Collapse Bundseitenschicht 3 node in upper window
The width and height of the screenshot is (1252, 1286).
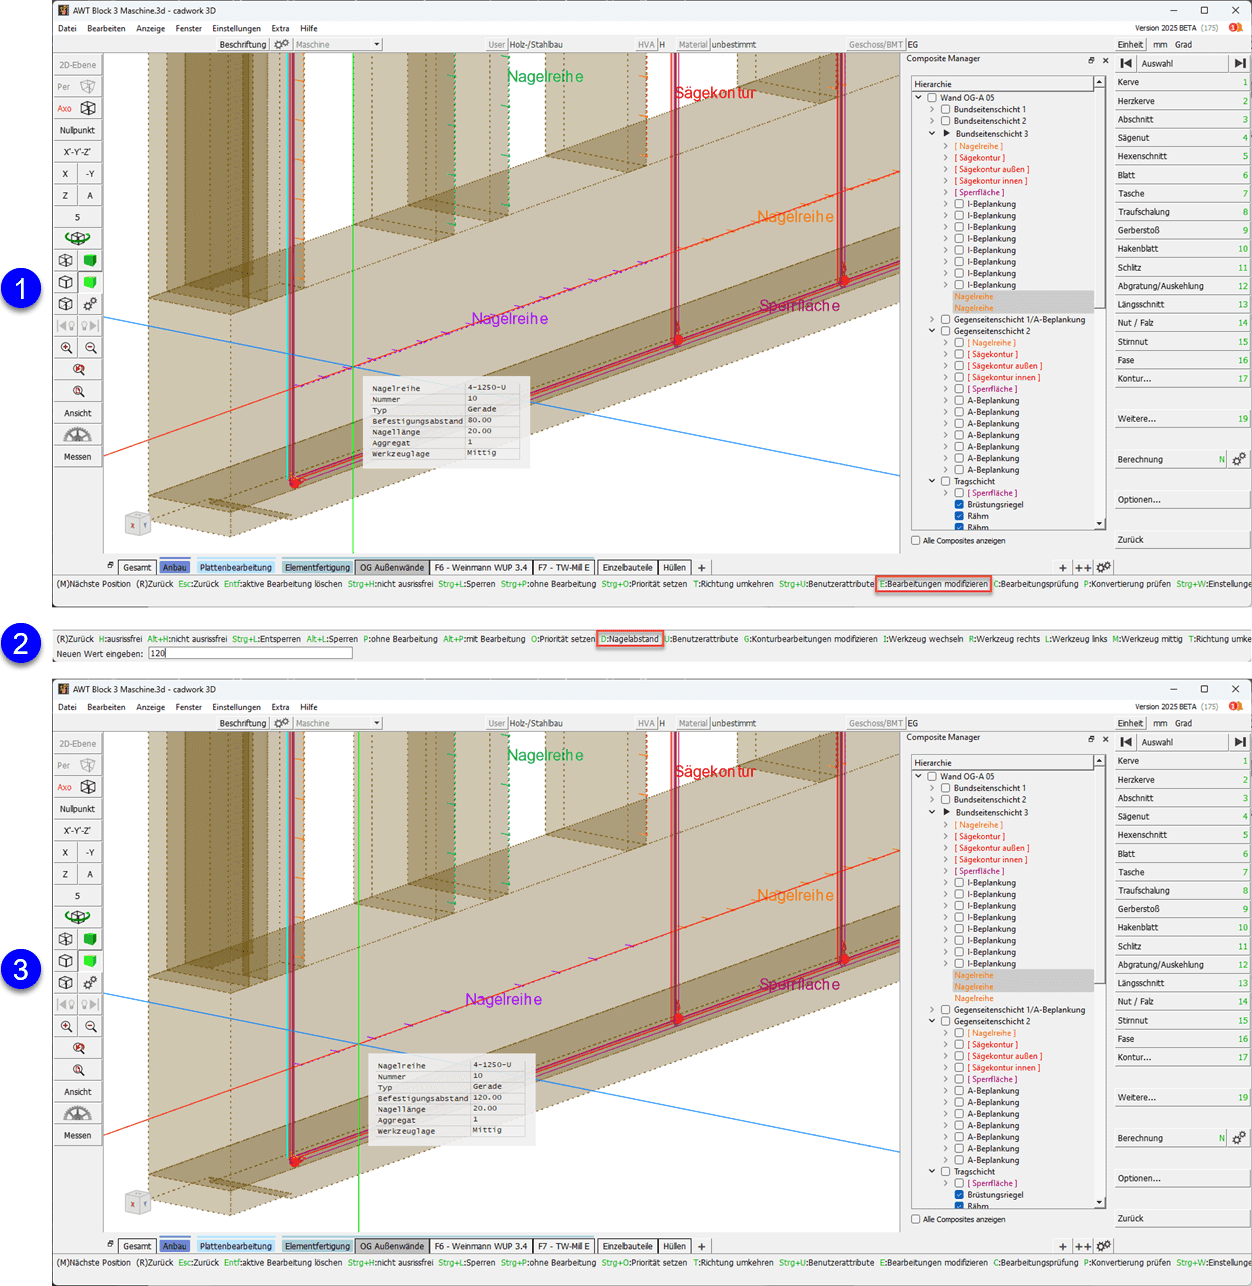(x=932, y=133)
